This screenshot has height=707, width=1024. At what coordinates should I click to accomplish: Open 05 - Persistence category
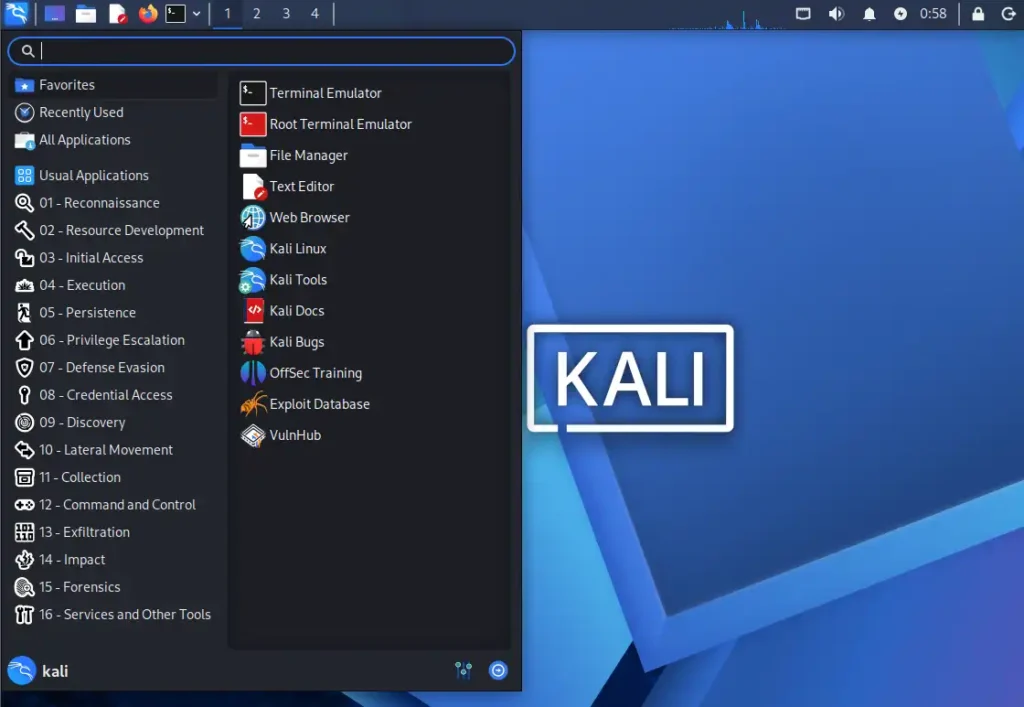[x=114, y=312]
